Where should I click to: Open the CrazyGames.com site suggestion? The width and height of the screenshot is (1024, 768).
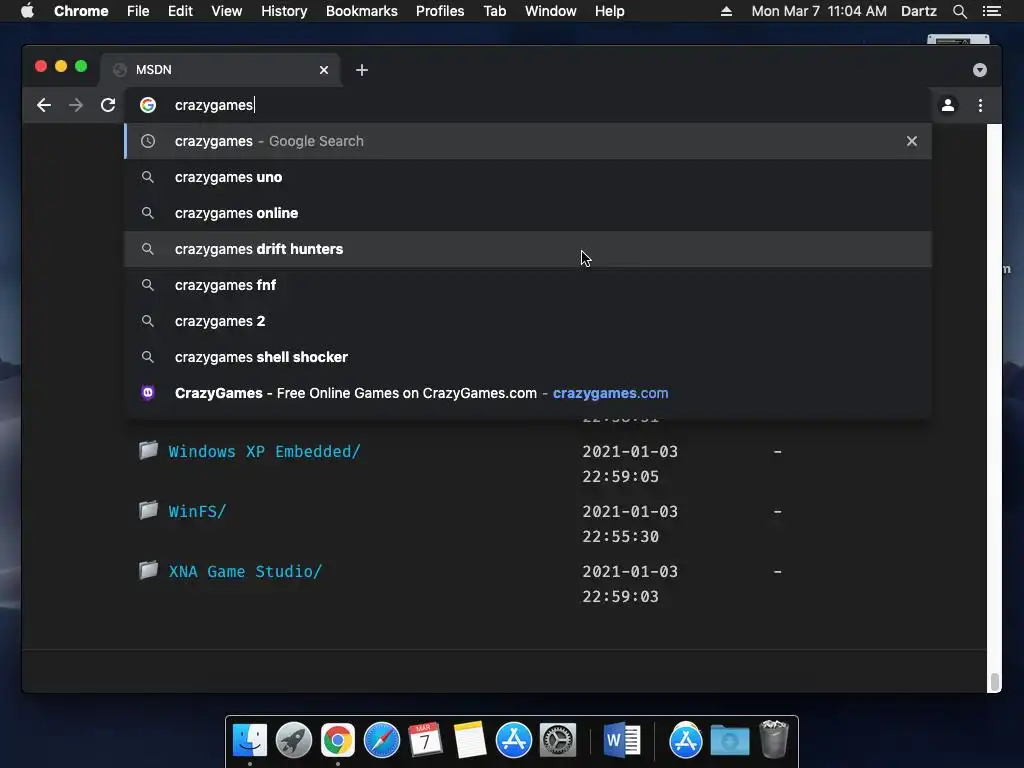(528, 393)
